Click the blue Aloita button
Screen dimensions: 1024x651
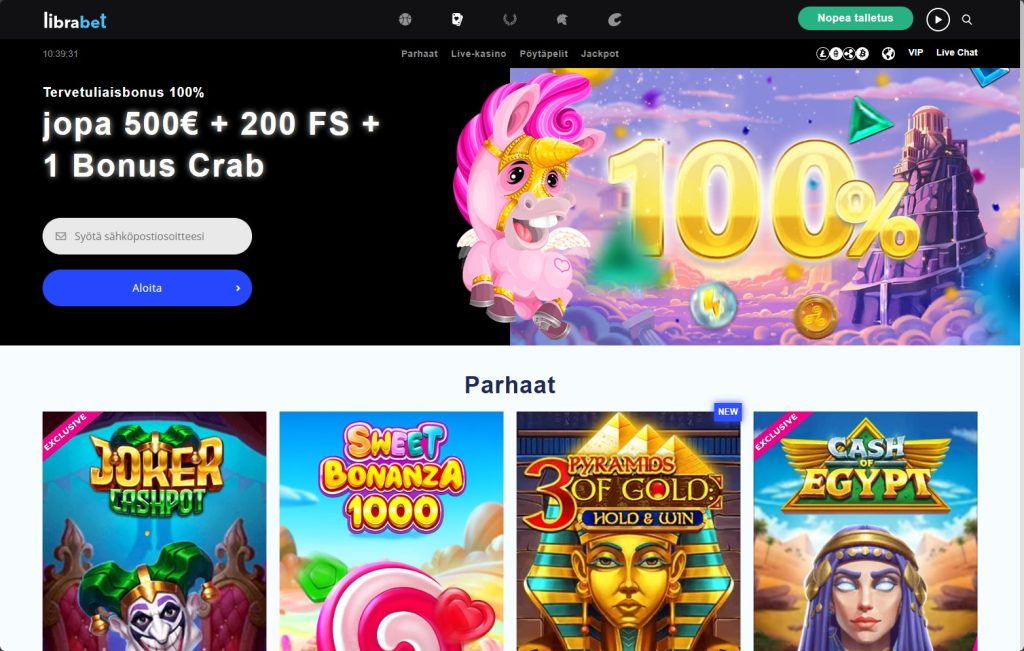click(147, 288)
